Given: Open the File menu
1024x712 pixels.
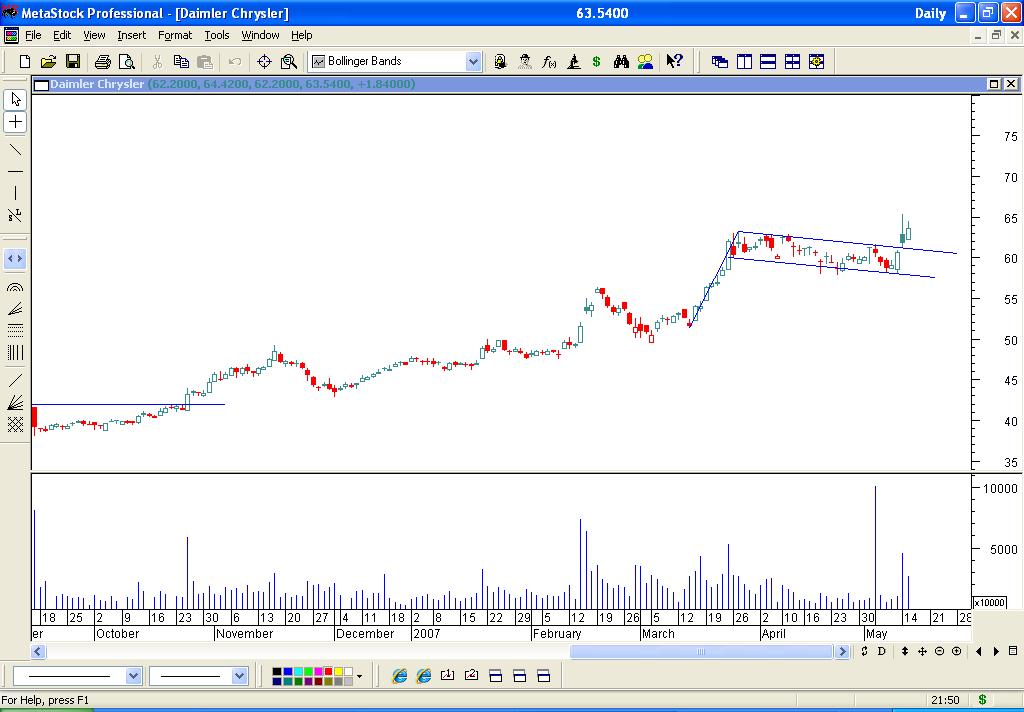Looking at the screenshot, I should [33, 35].
